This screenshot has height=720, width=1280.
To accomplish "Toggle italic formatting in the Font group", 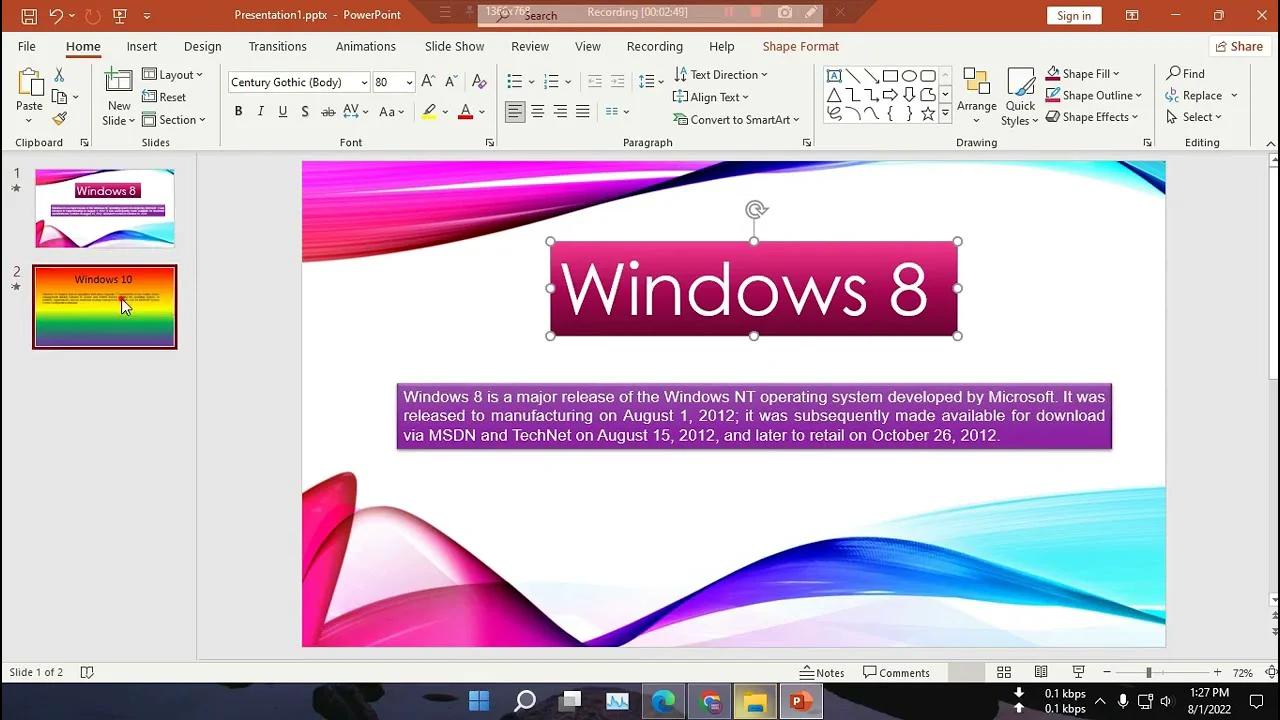I will tap(260, 111).
